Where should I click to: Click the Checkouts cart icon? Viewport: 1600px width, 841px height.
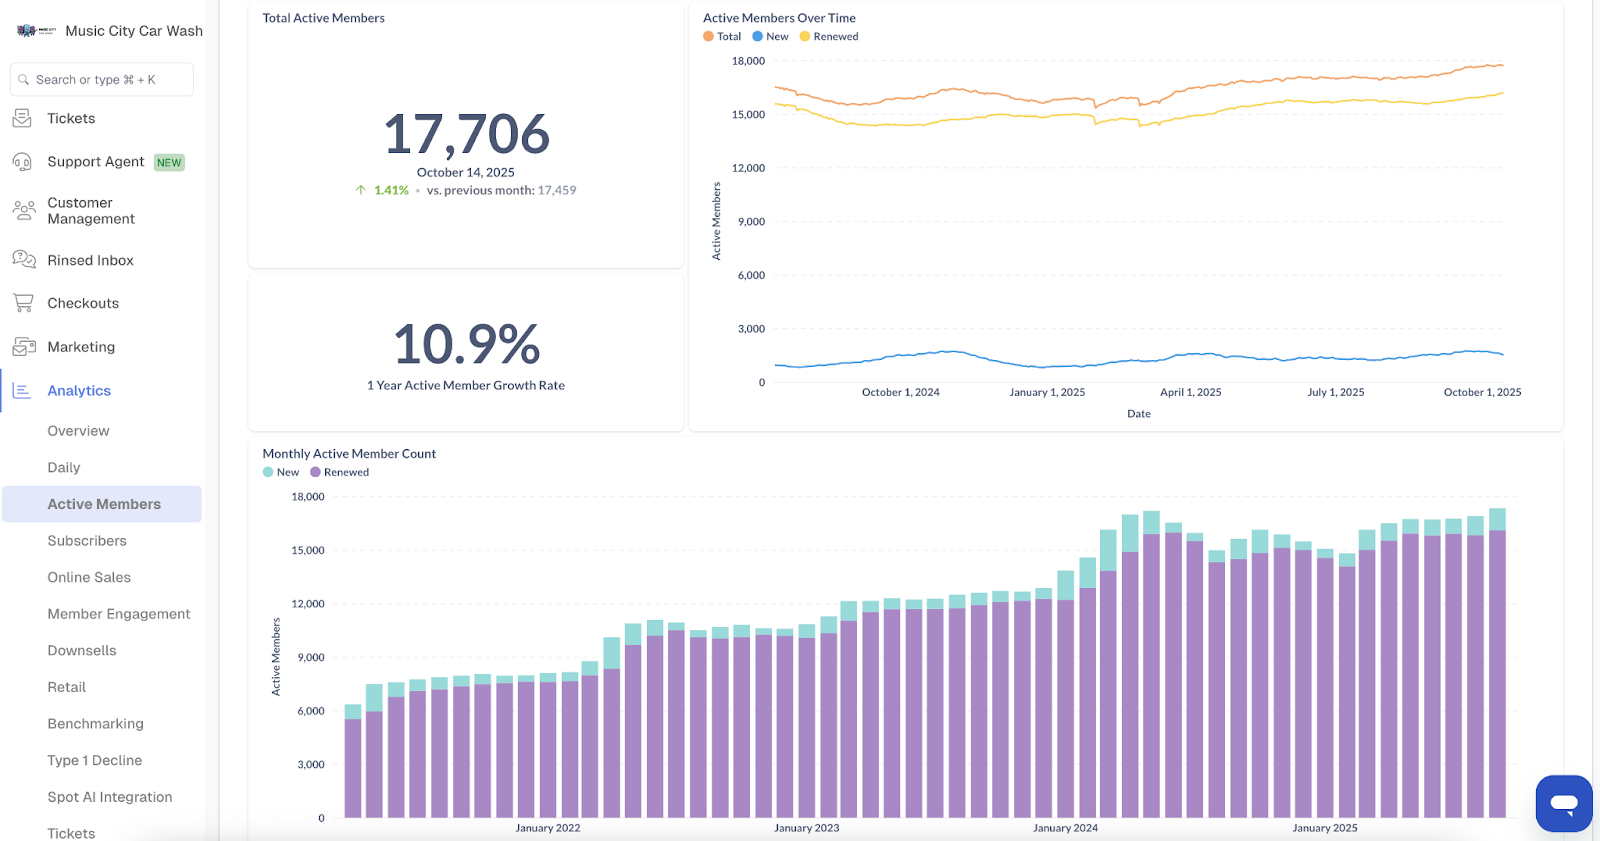click(x=23, y=303)
